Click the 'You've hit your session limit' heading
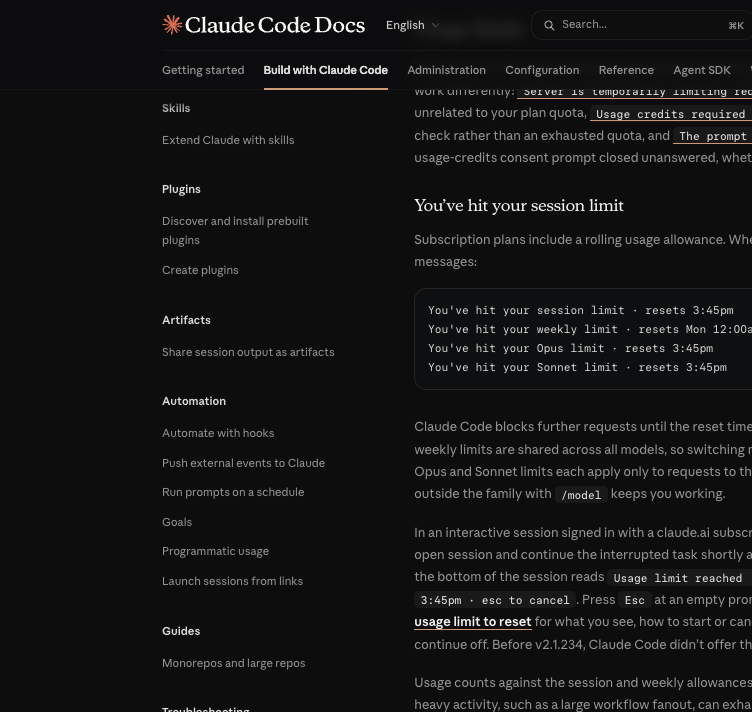 tap(519, 206)
